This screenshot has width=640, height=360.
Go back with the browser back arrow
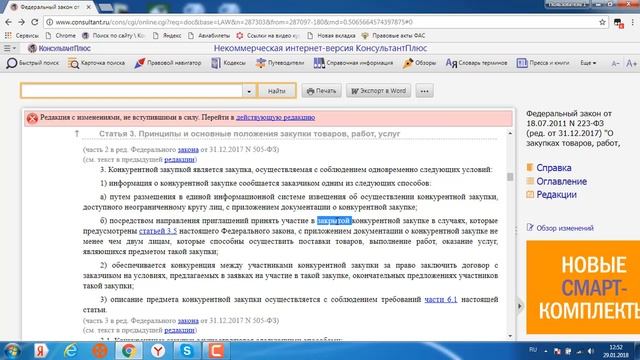[9, 22]
